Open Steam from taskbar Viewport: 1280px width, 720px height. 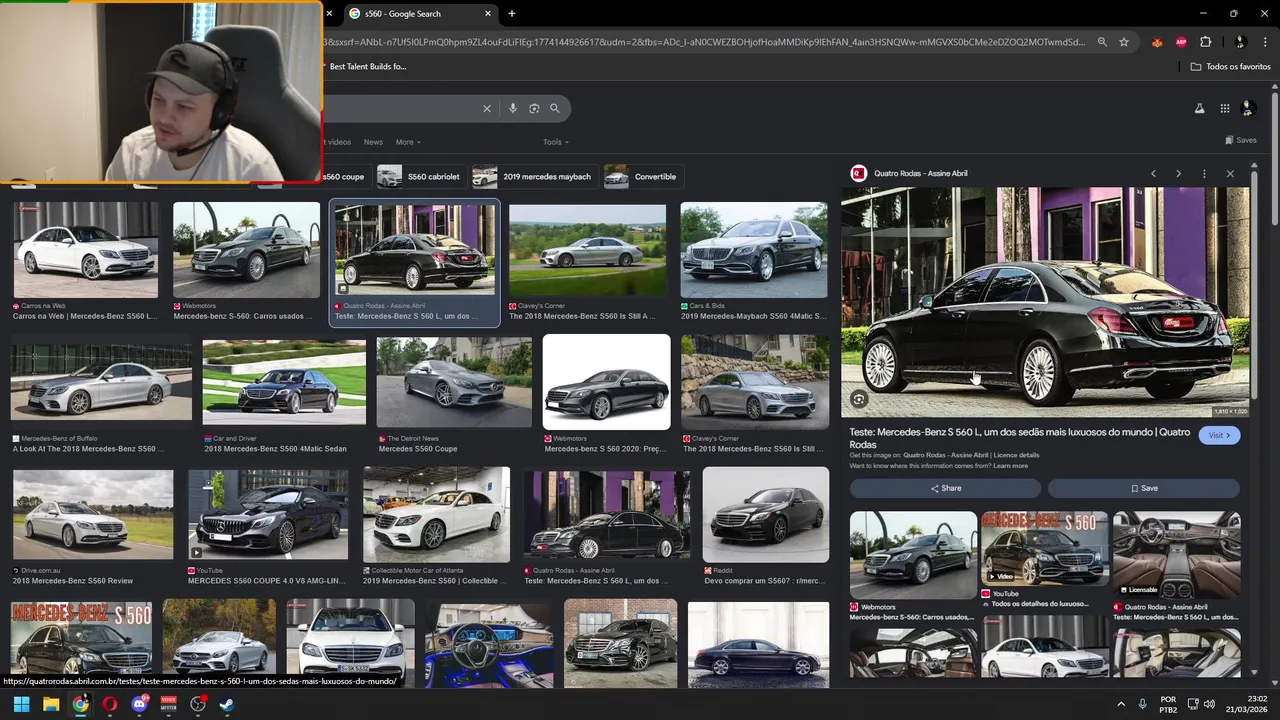click(227, 704)
